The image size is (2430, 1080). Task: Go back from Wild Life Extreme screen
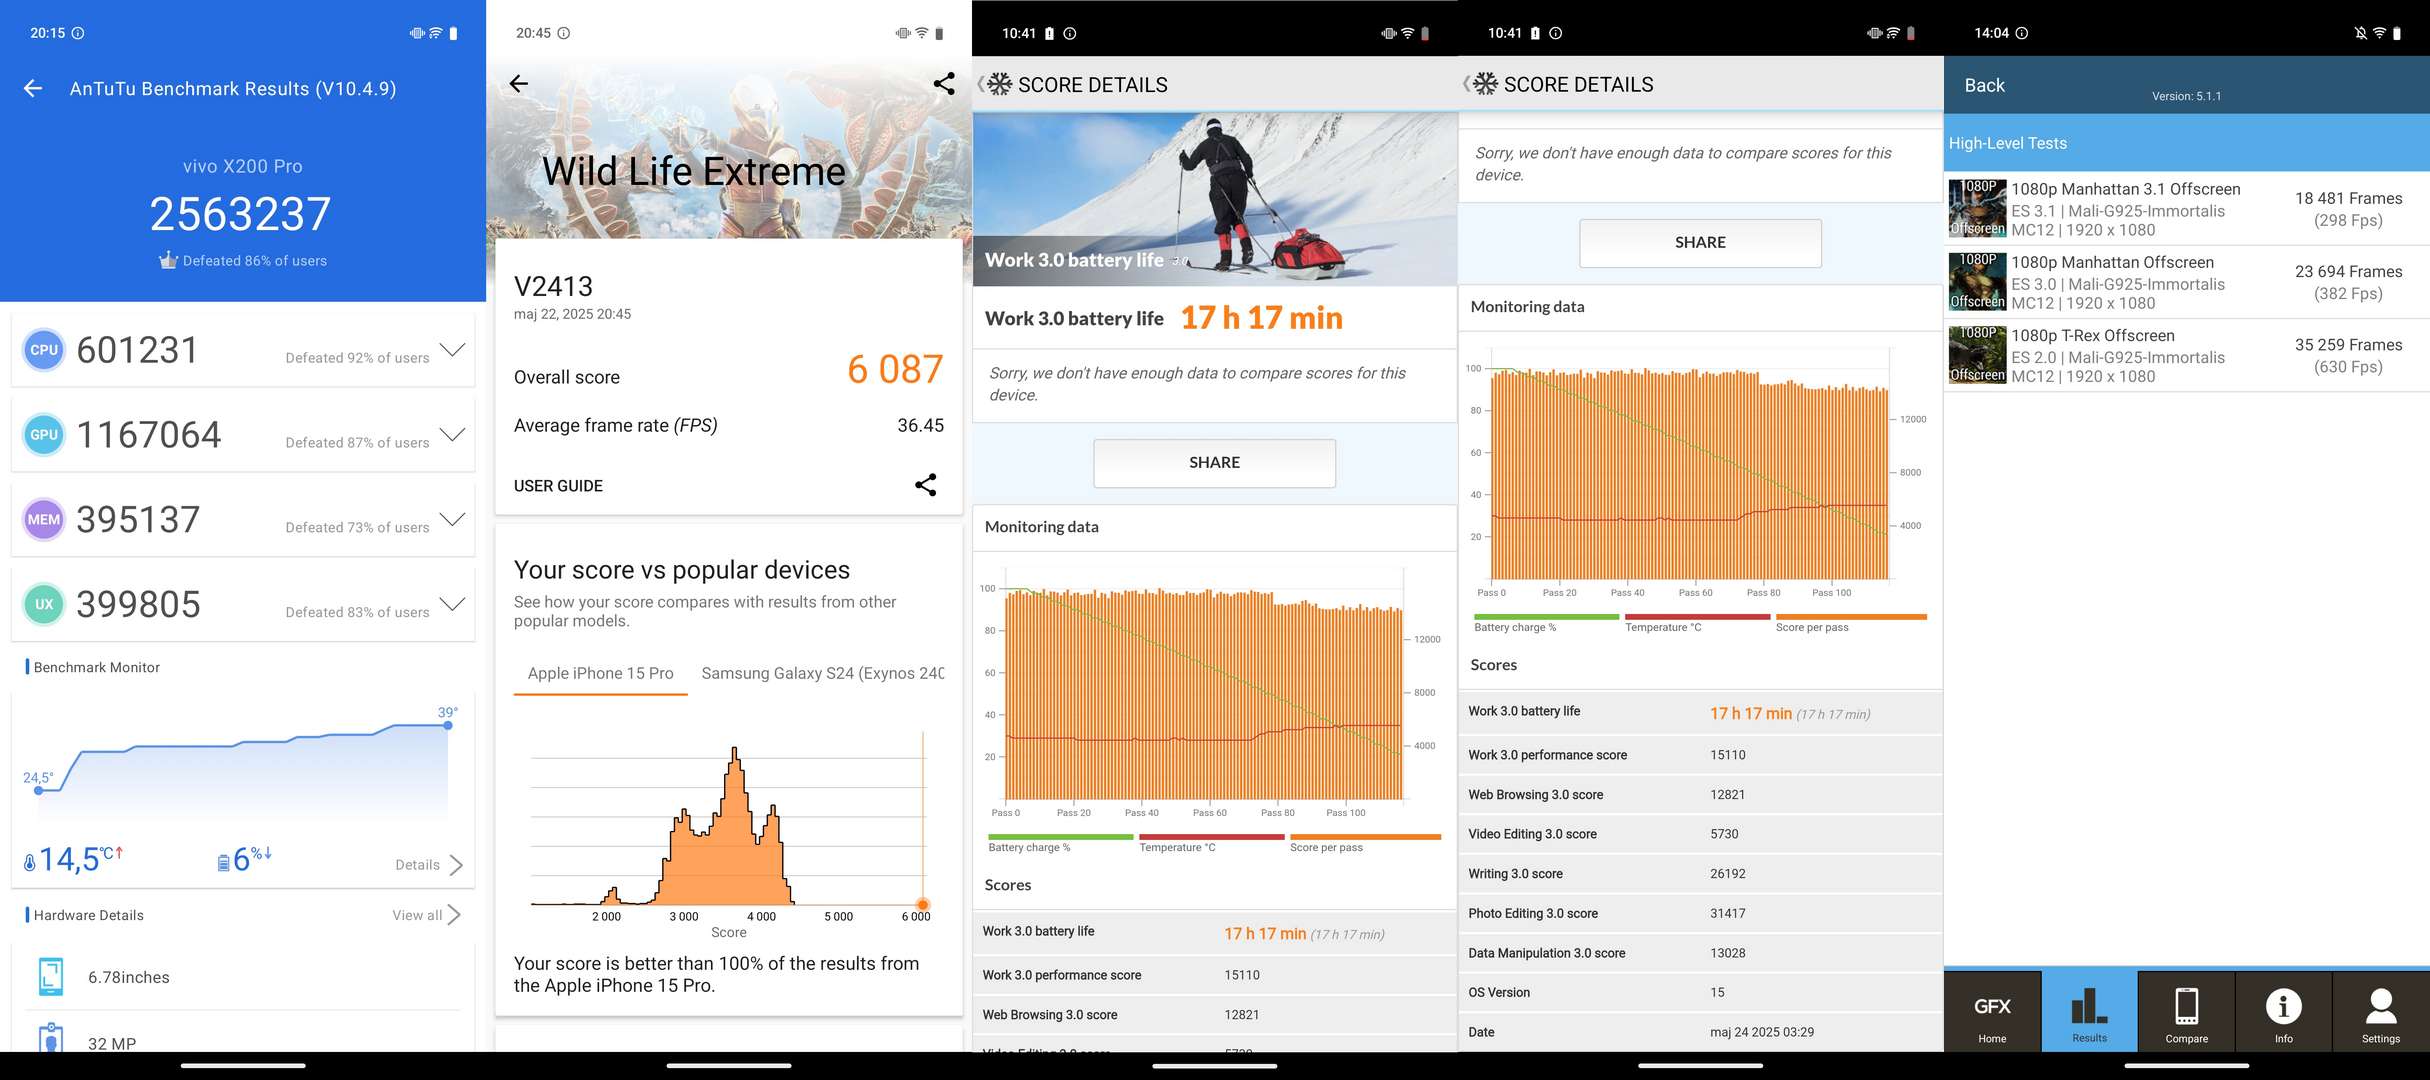[x=518, y=84]
